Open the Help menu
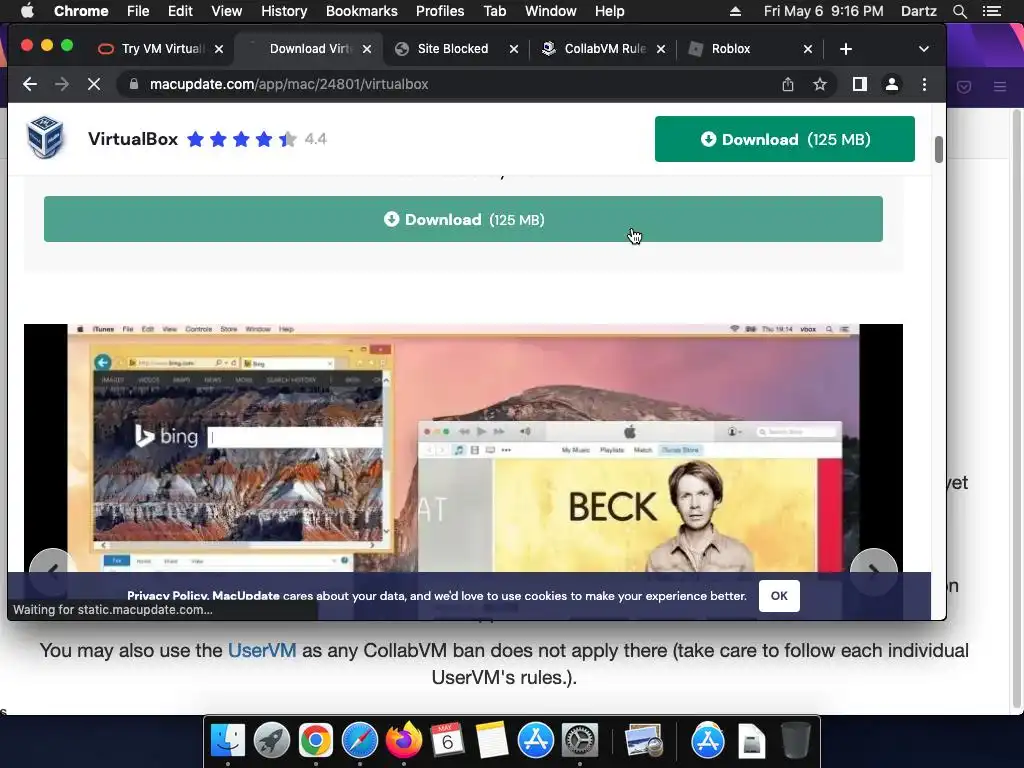Viewport: 1024px width, 768px height. point(609,11)
